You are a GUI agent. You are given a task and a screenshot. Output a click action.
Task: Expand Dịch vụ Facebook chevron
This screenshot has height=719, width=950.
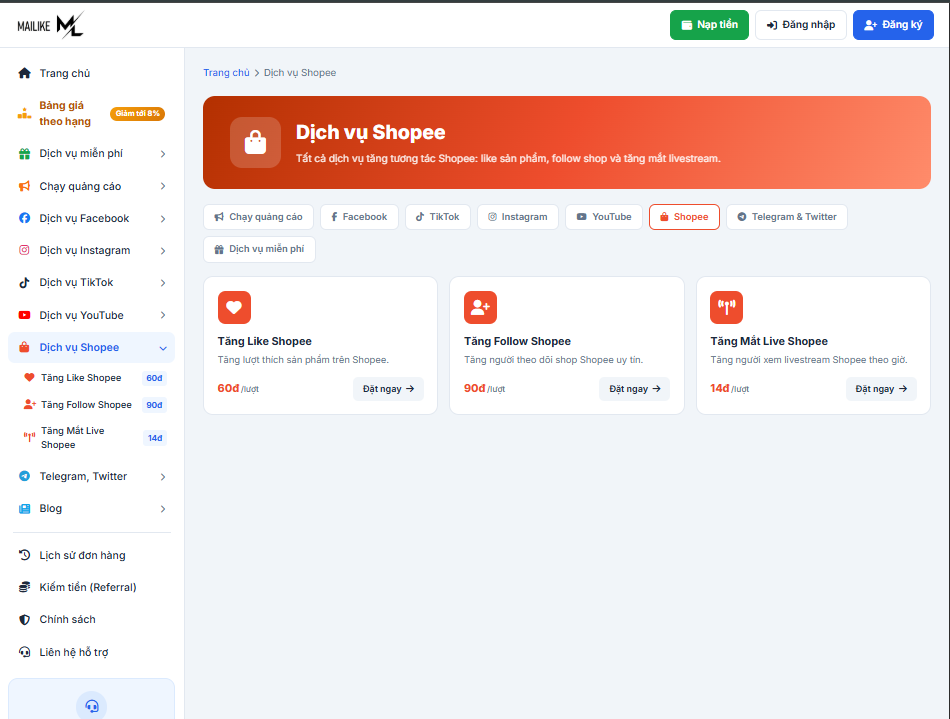point(163,219)
